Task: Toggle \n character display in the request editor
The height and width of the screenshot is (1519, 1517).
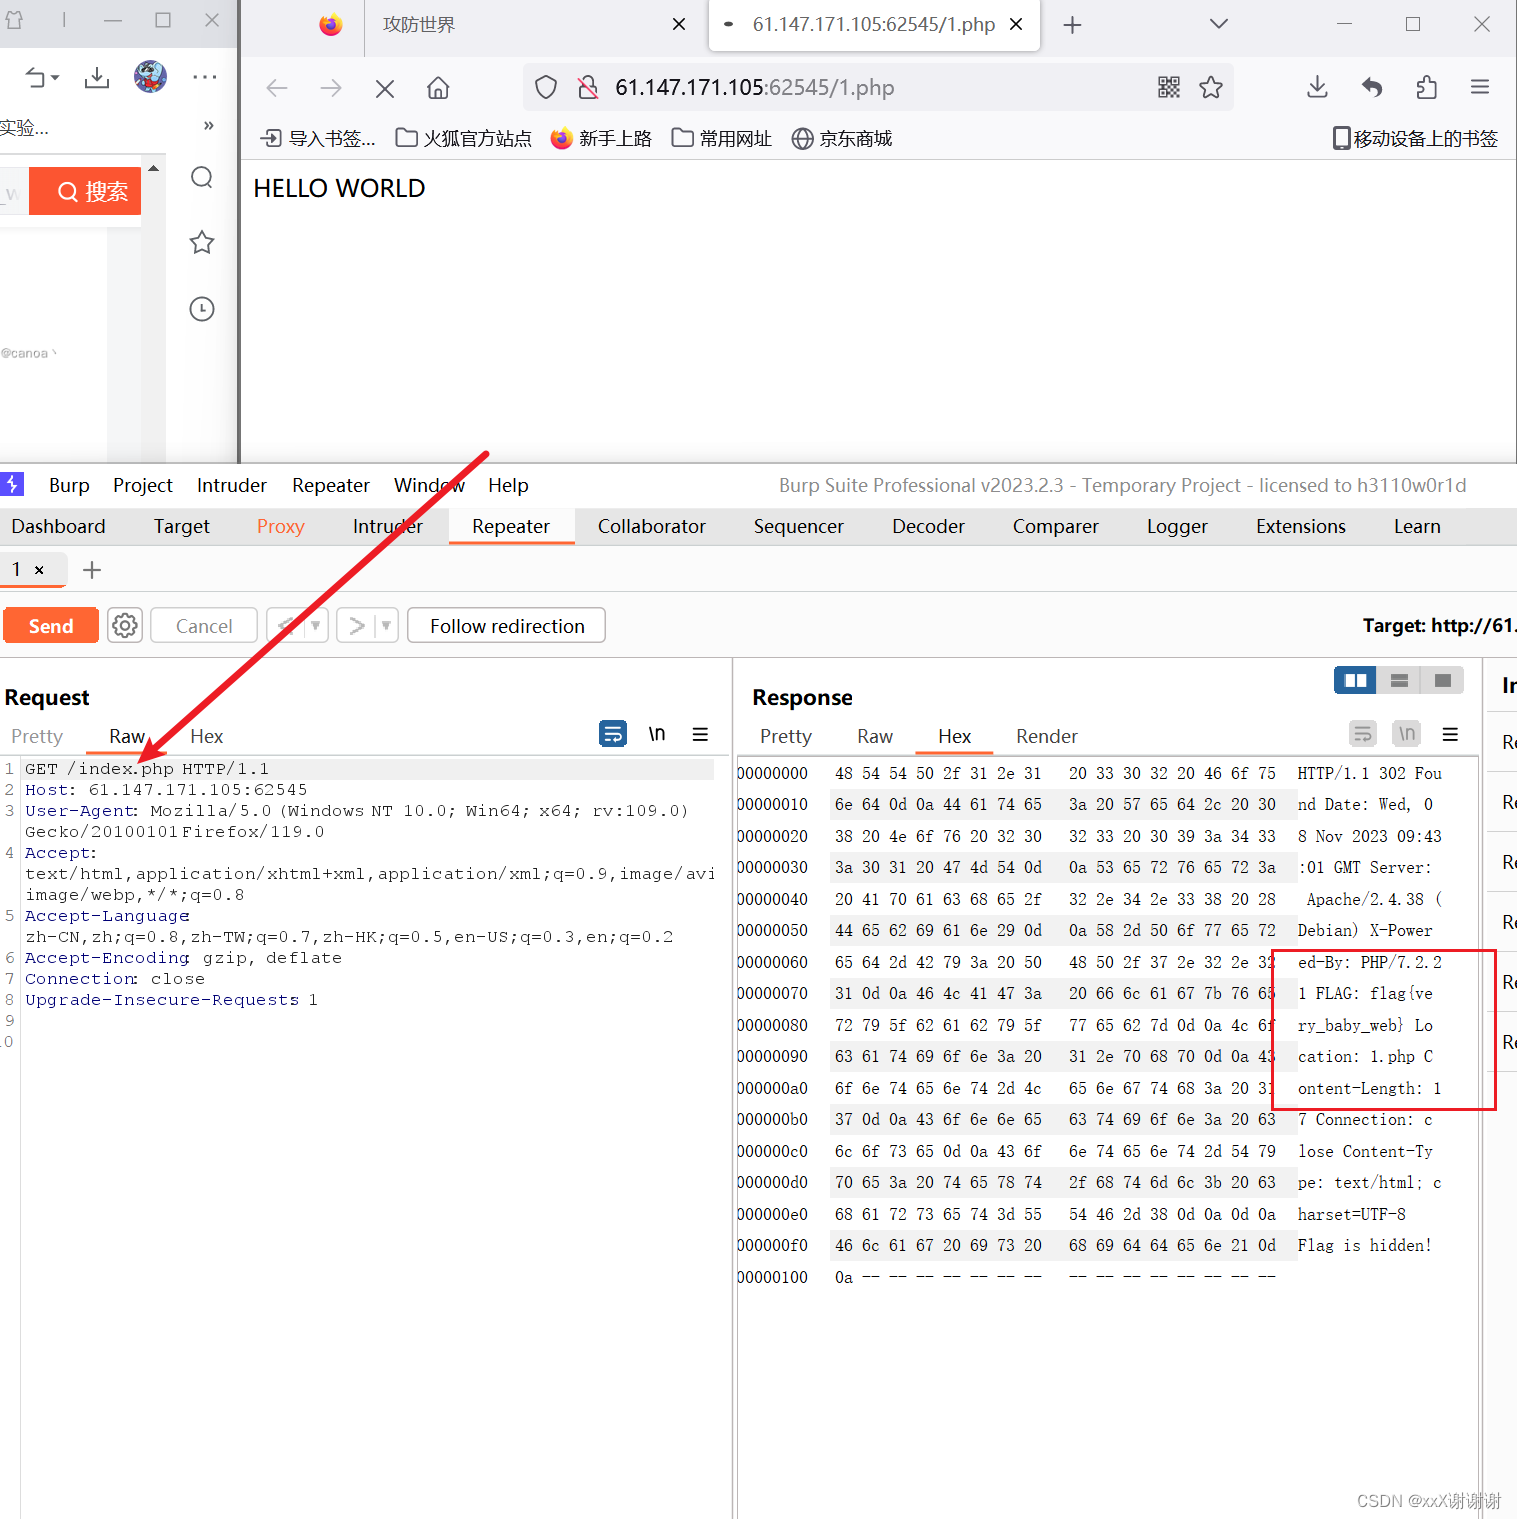Action: point(657,733)
